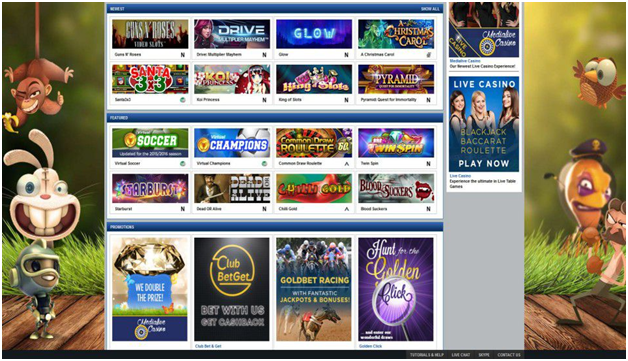This screenshot has height=361, width=628.
Task: Click the Medialive Casino sidebar banner
Action: [484, 30]
